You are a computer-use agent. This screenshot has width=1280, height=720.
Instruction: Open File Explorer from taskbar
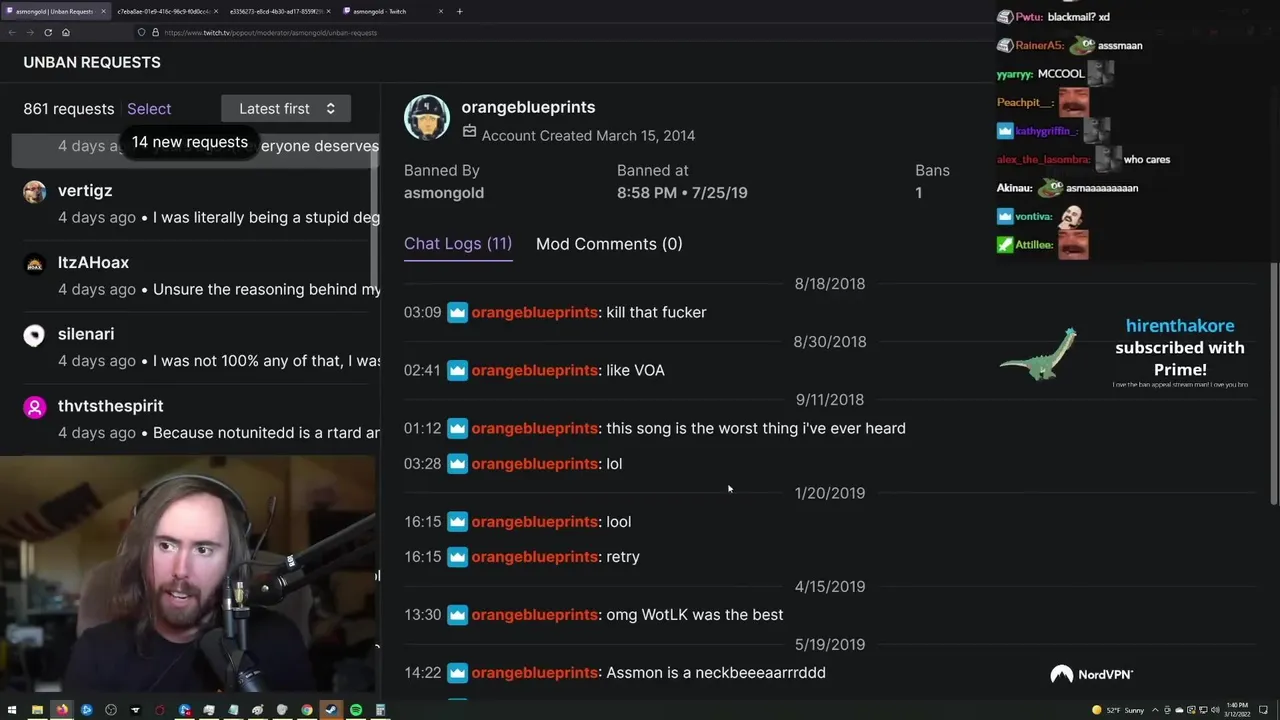38,710
